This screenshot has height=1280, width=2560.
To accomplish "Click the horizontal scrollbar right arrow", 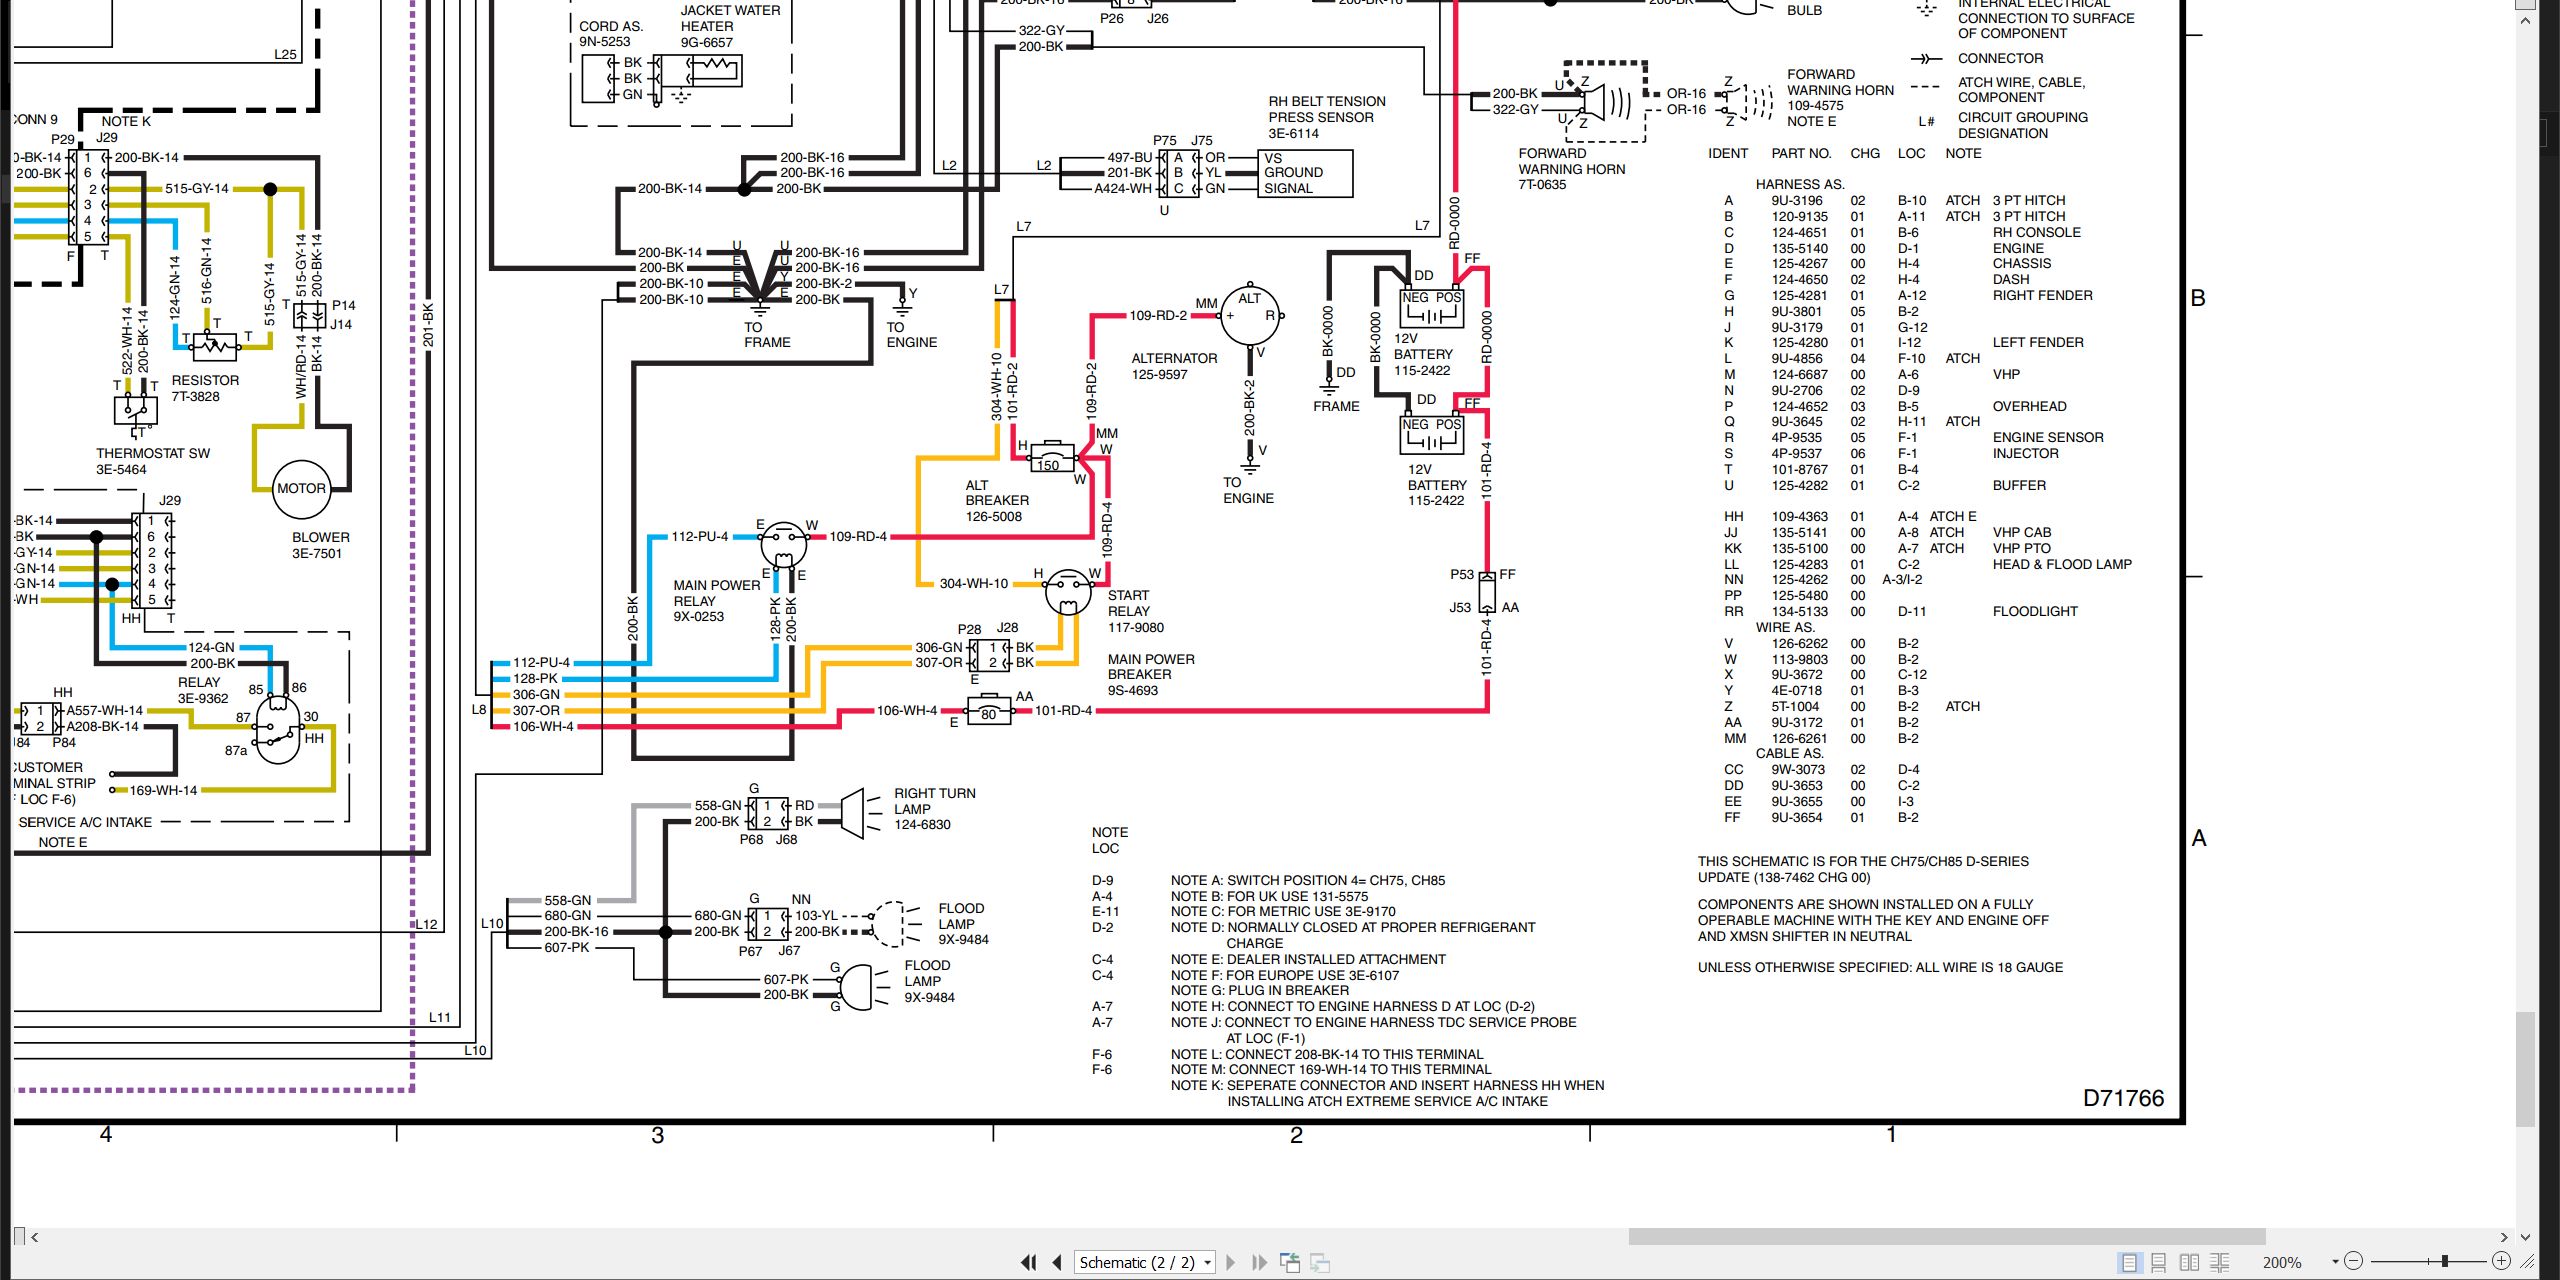I will (x=2504, y=1237).
